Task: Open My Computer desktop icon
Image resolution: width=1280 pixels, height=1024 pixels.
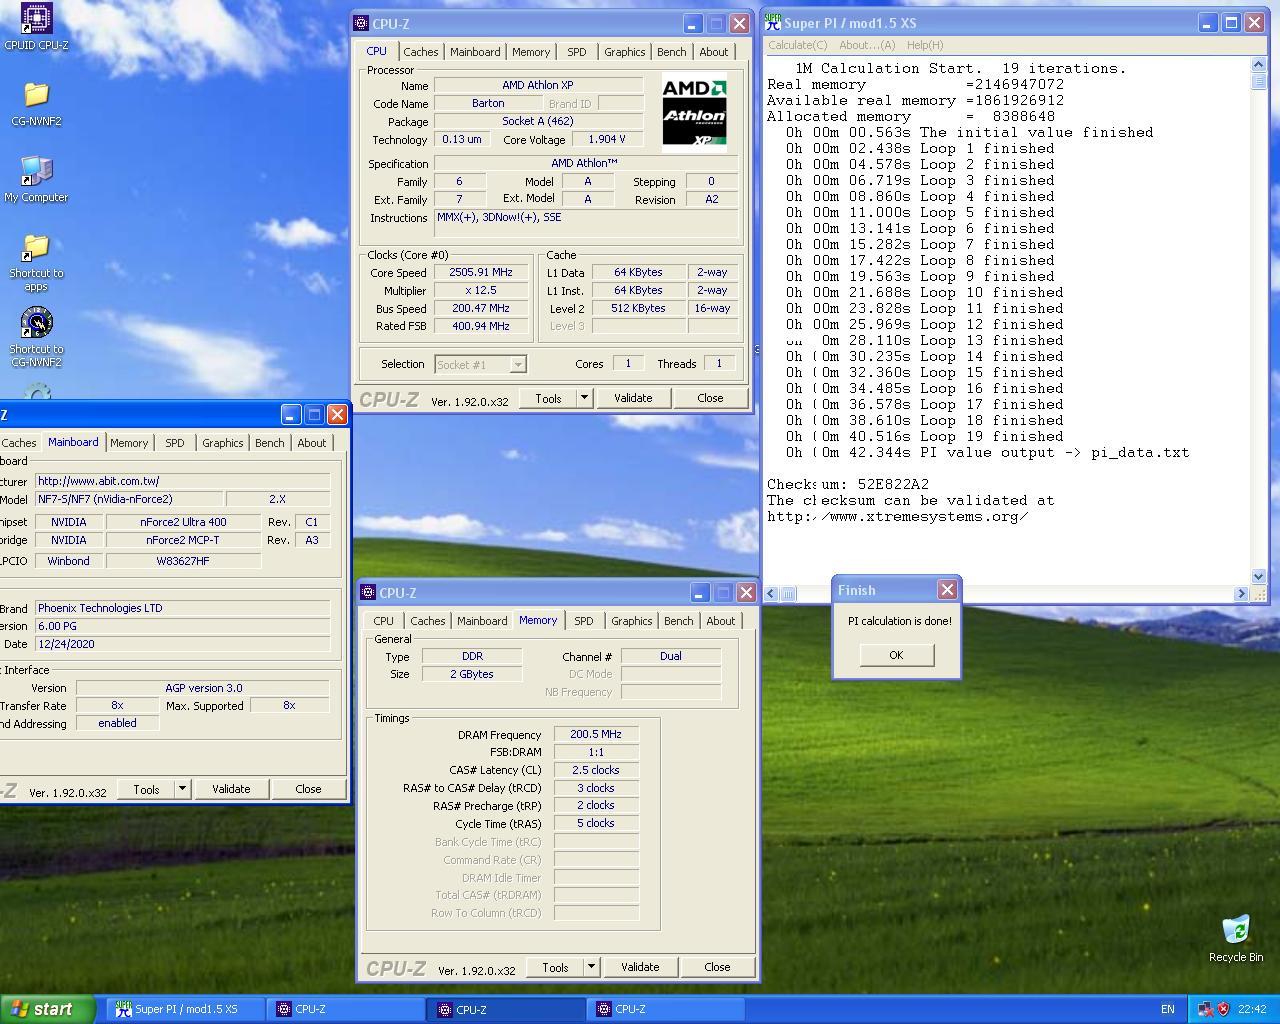Action: (36, 179)
